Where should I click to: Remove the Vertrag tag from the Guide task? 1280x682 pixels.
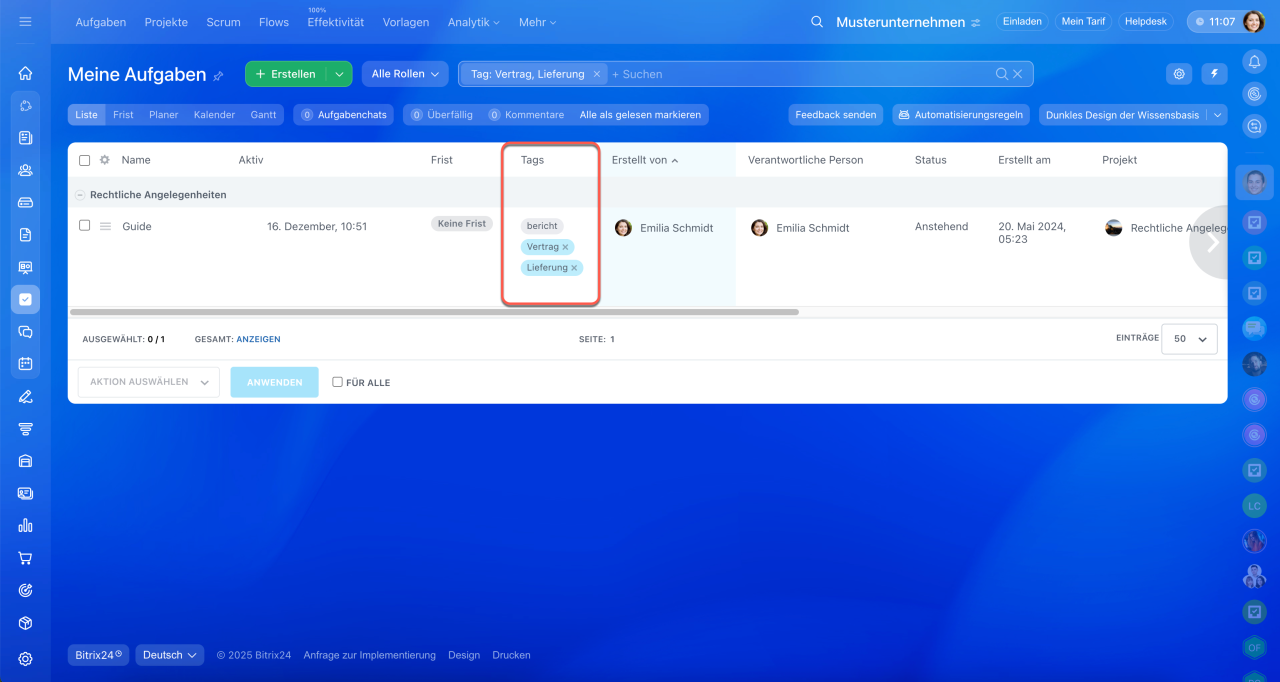(565, 247)
